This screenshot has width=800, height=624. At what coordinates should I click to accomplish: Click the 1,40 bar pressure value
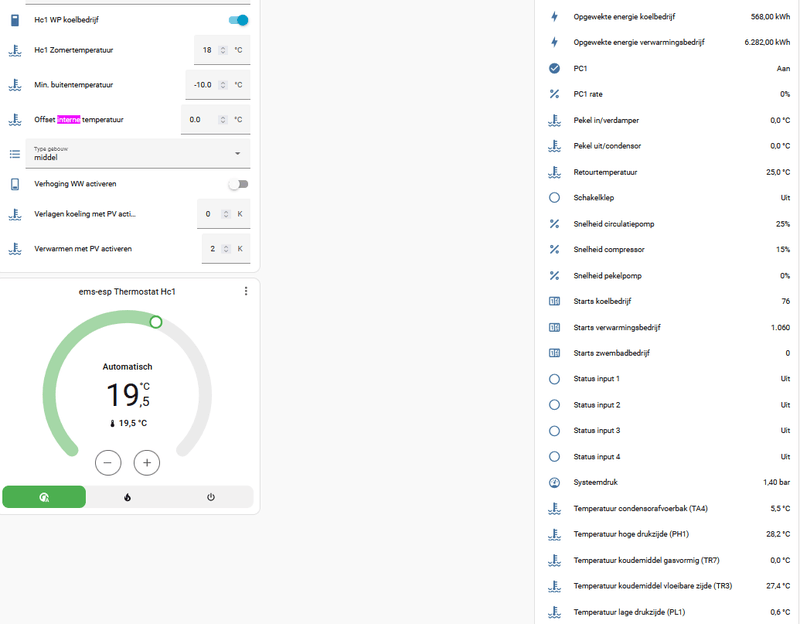776,482
